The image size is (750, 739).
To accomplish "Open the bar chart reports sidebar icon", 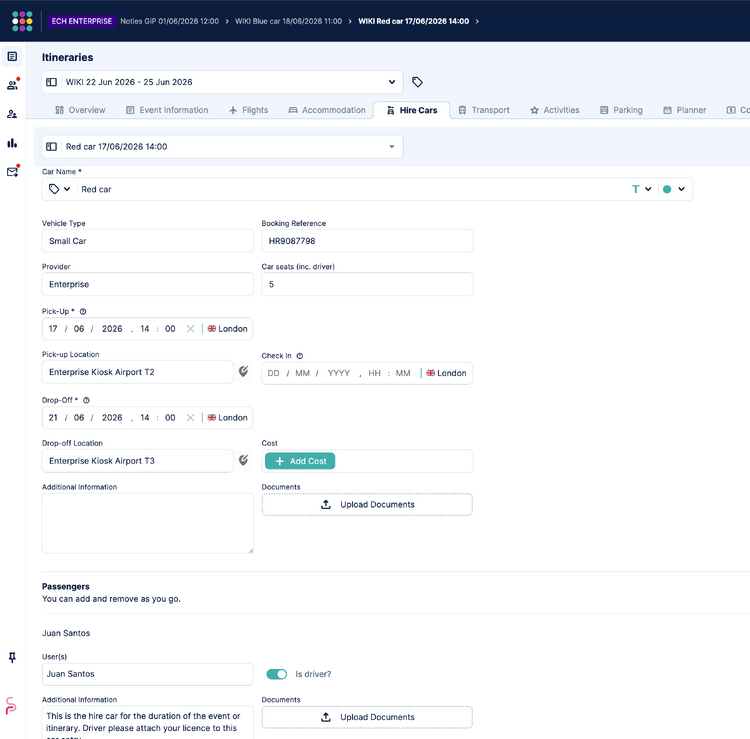I will (x=12, y=143).
